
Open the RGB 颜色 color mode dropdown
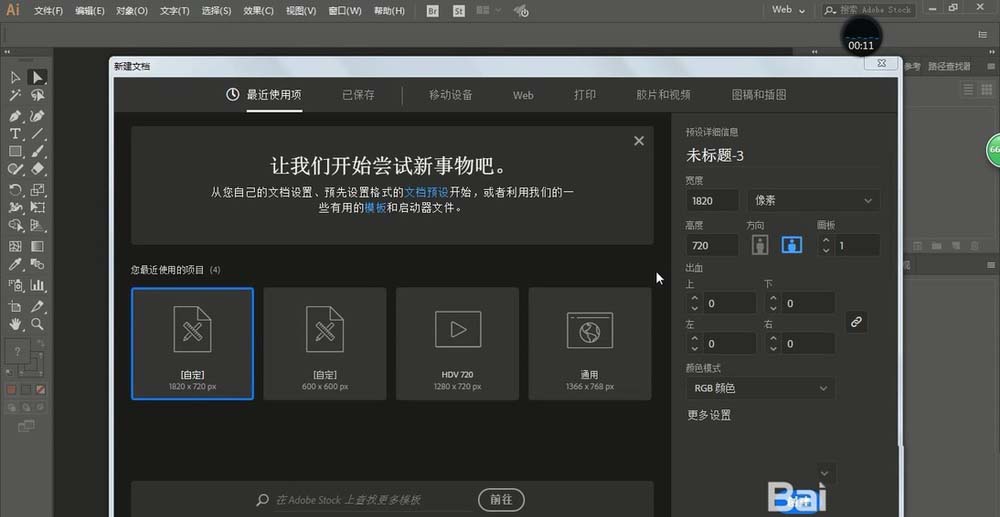(761, 388)
